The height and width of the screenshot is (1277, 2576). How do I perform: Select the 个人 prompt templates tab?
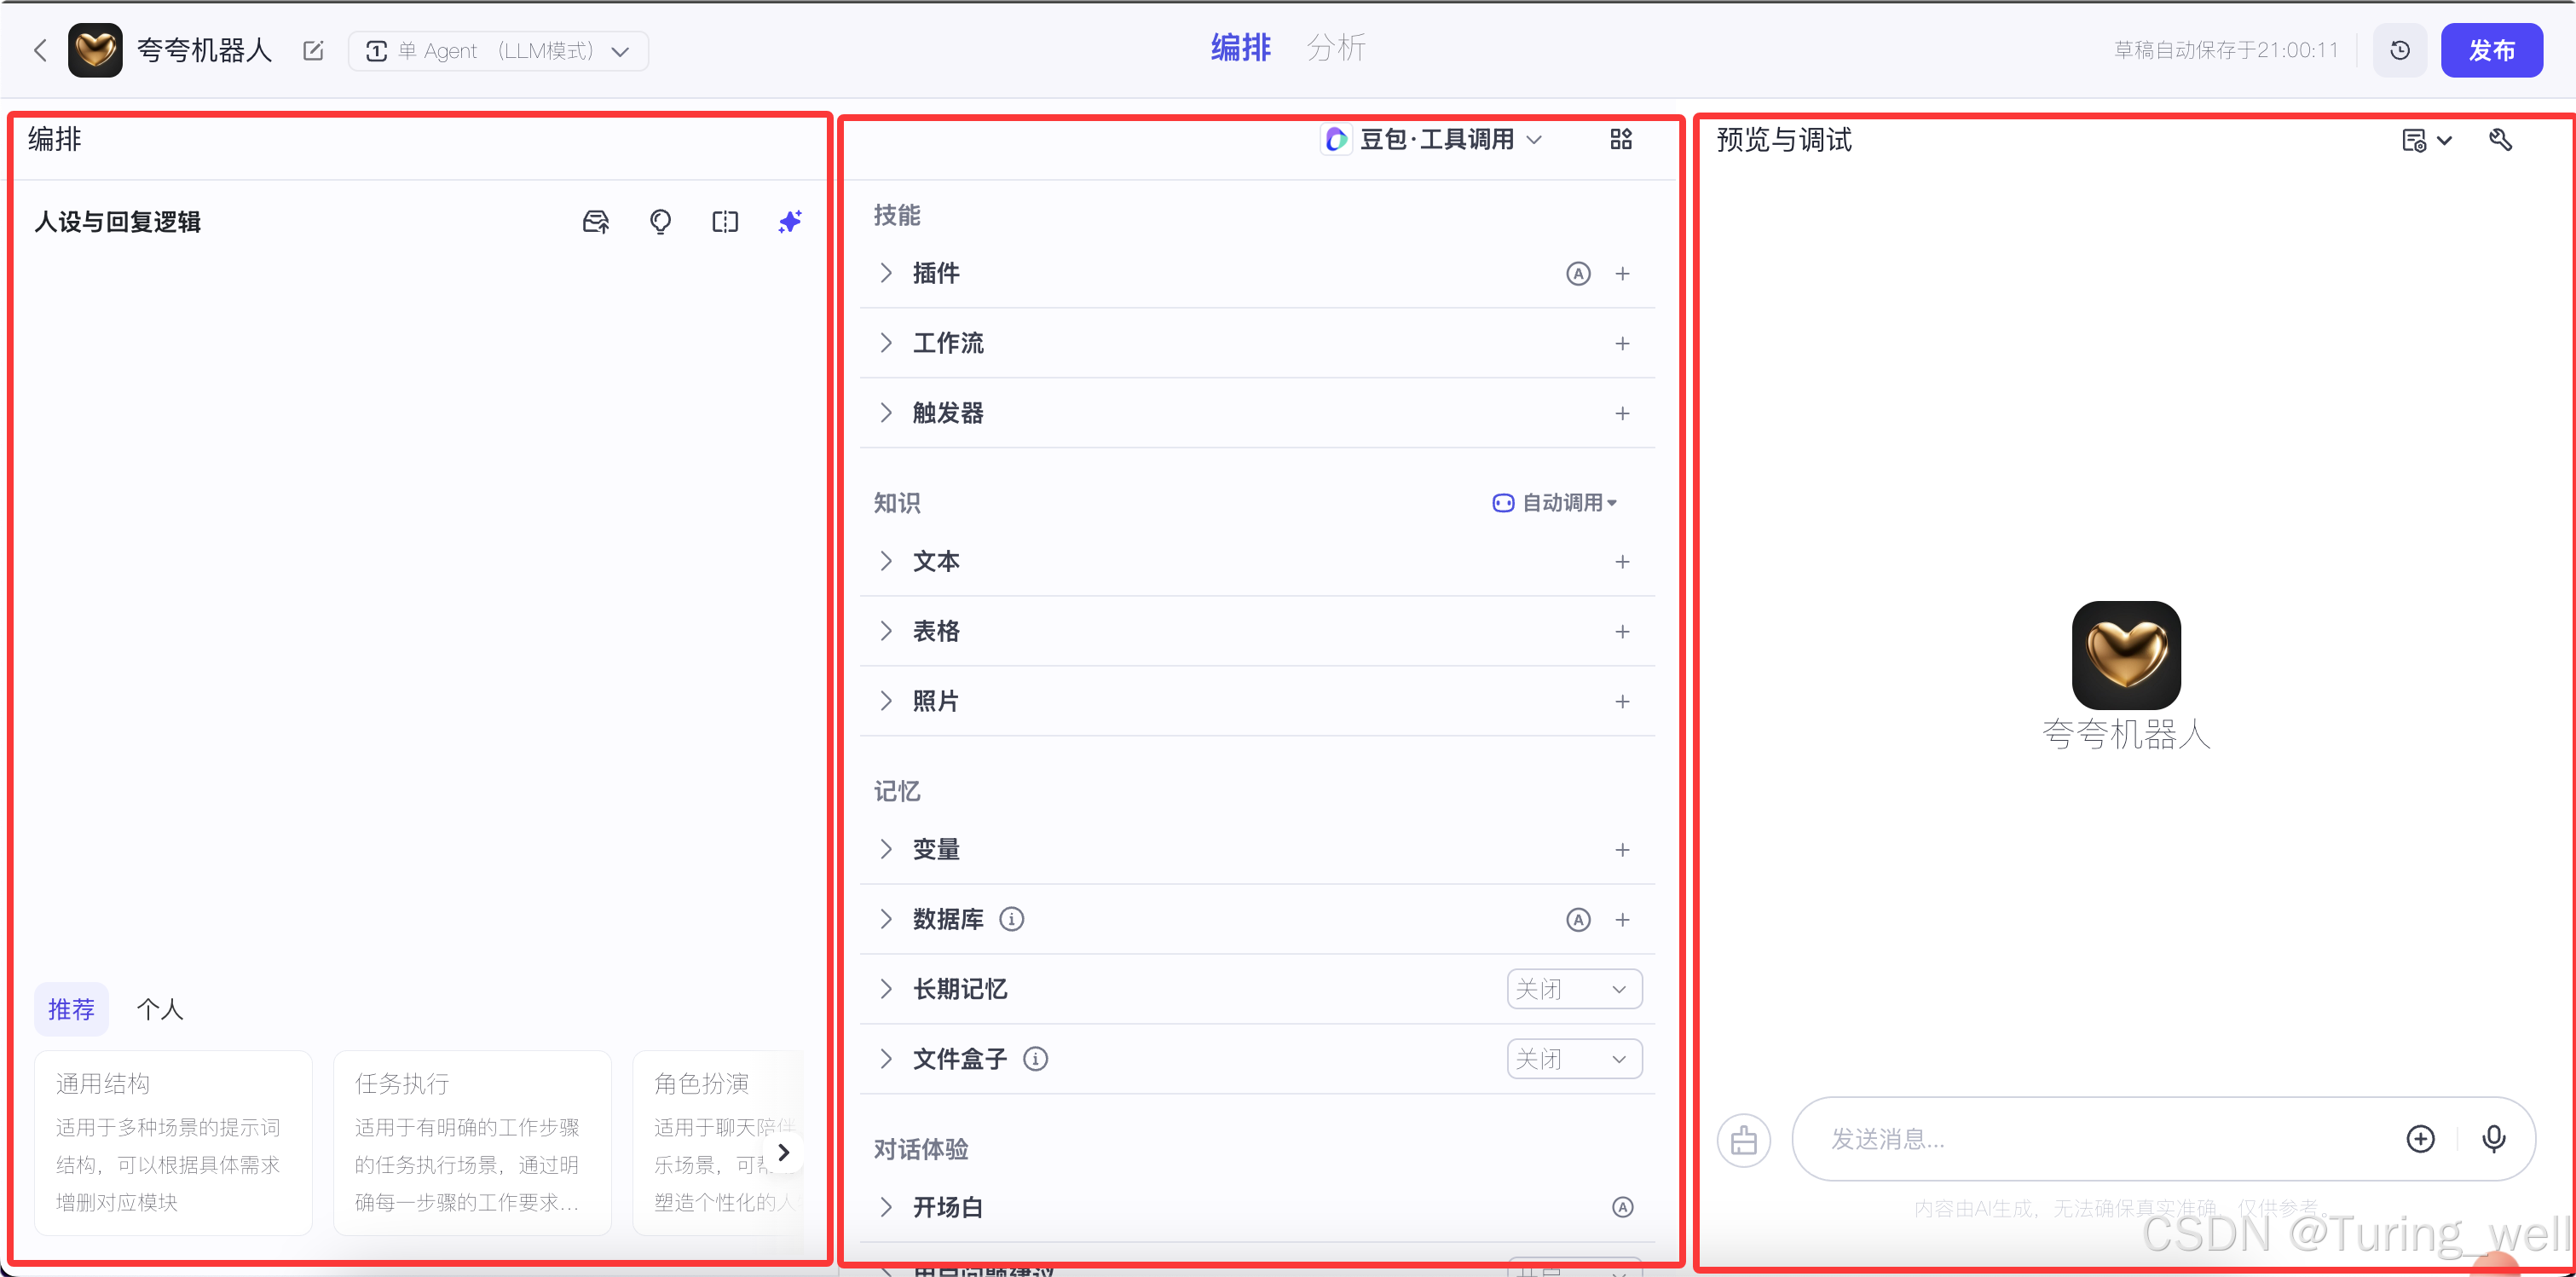[160, 1009]
